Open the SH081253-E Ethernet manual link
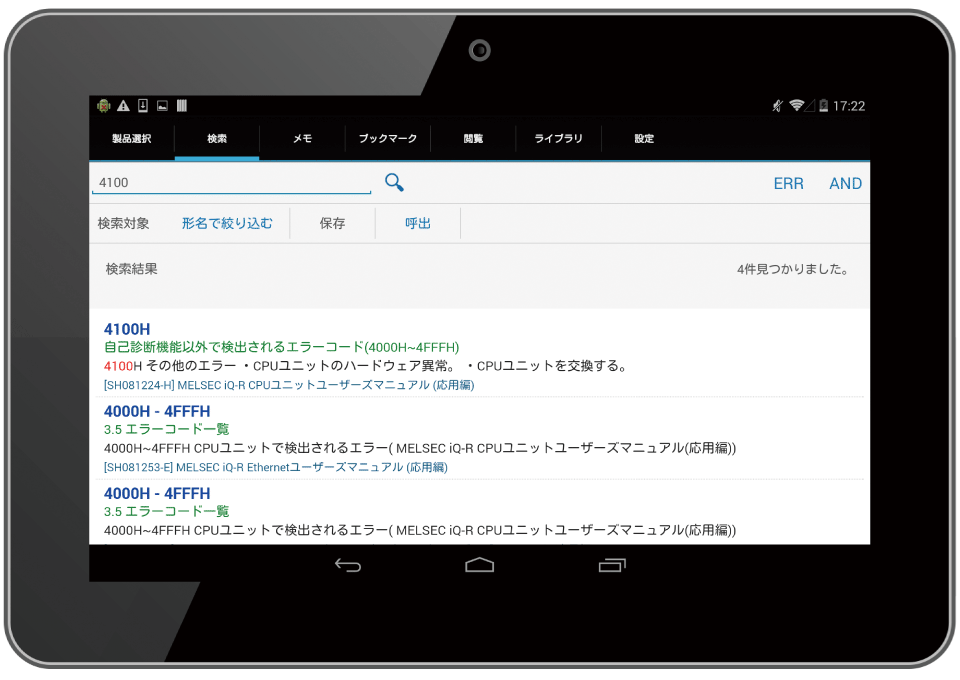Screen dimensions: 960x680 [x=275, y=467]
